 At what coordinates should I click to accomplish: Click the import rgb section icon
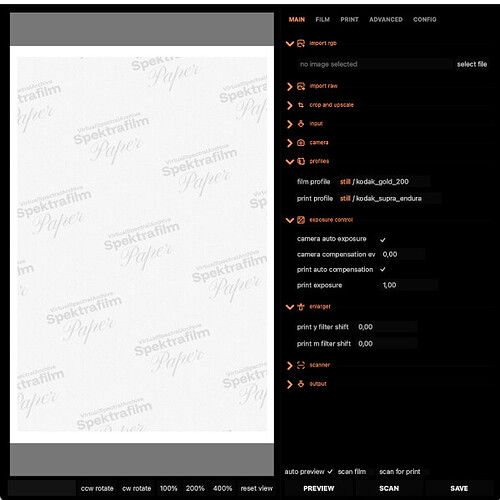(x=301, y=43)
